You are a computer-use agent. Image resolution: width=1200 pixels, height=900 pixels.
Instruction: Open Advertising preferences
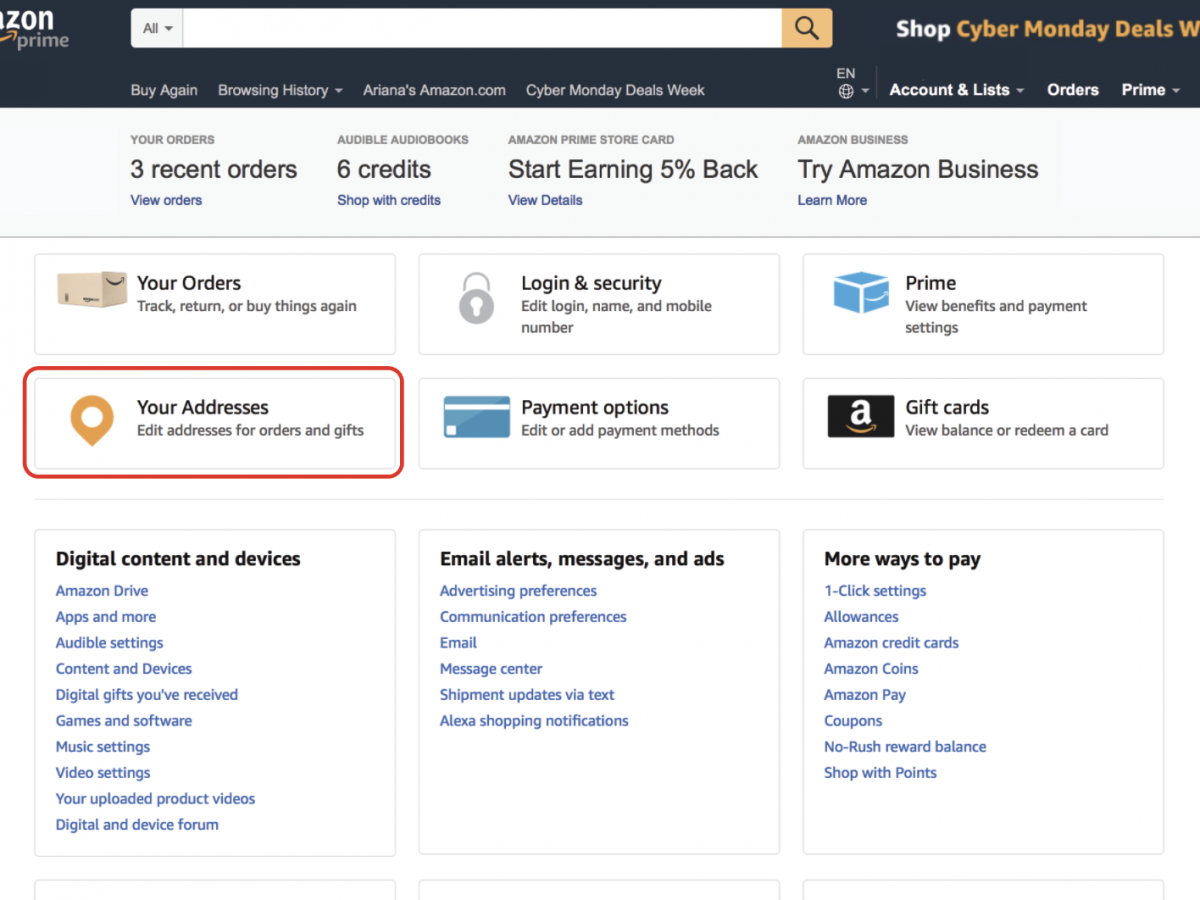[x=518, y=591]
